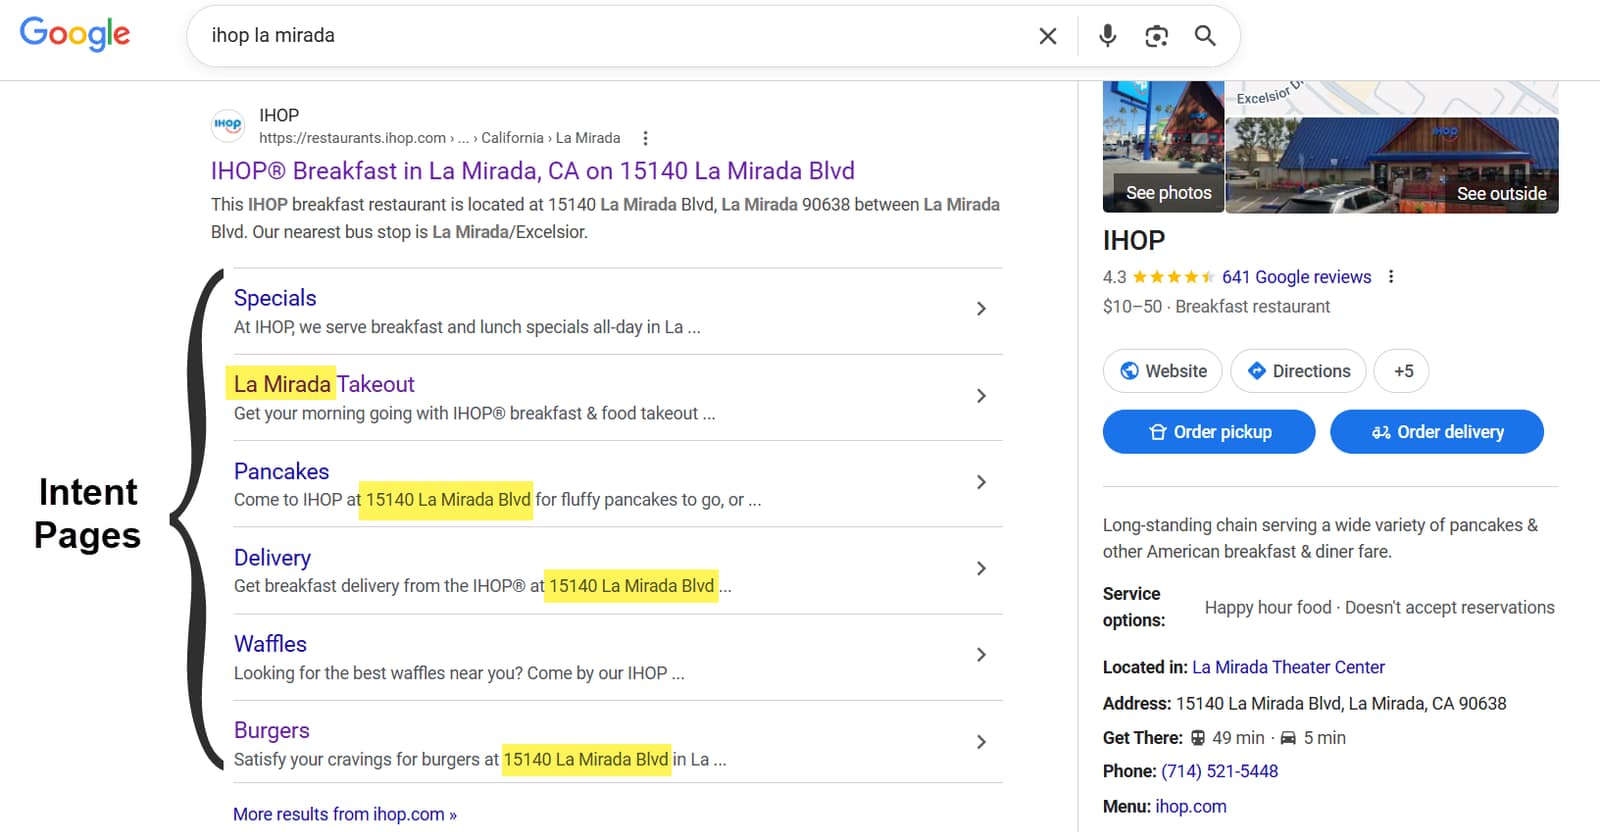This screenshot has height=832, width=1600.
Task: Open the Specials sitelink
Action: coord(275,298)
